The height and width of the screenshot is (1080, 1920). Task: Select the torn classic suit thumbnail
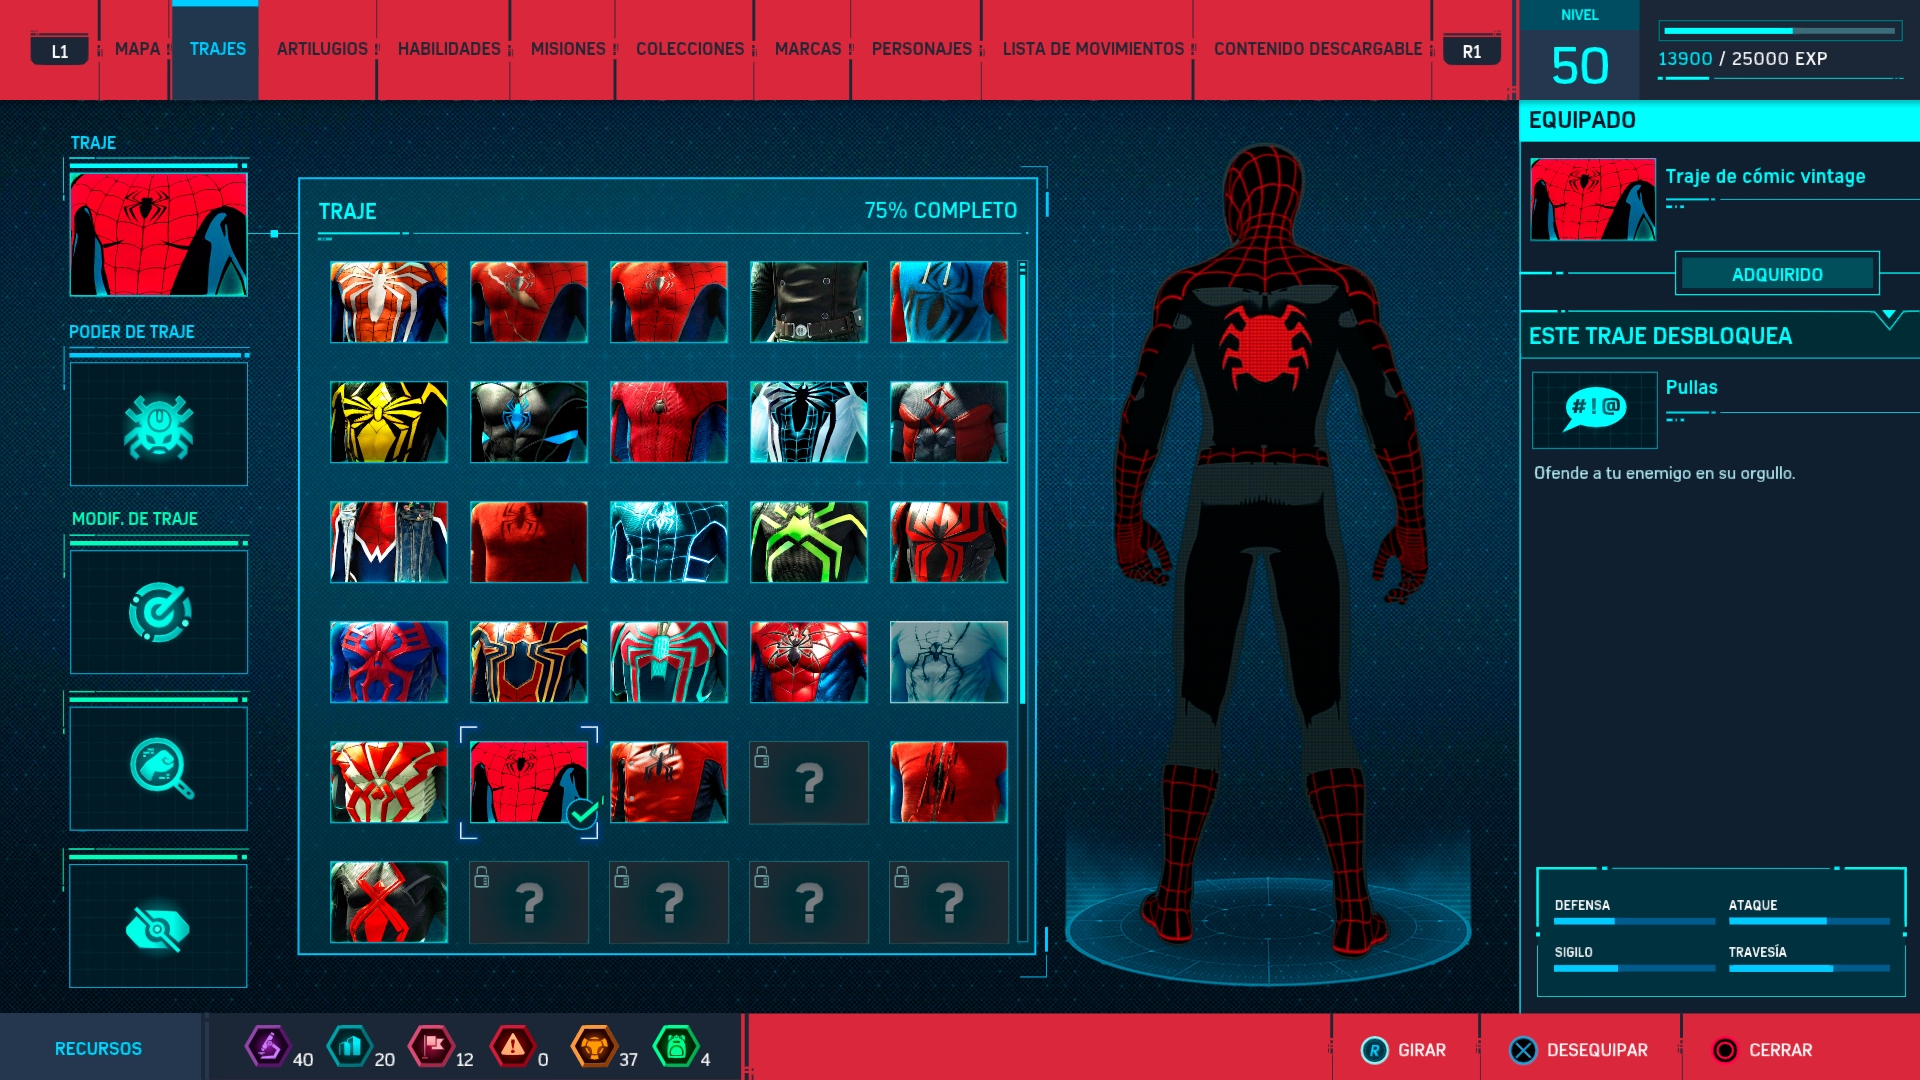529,302
